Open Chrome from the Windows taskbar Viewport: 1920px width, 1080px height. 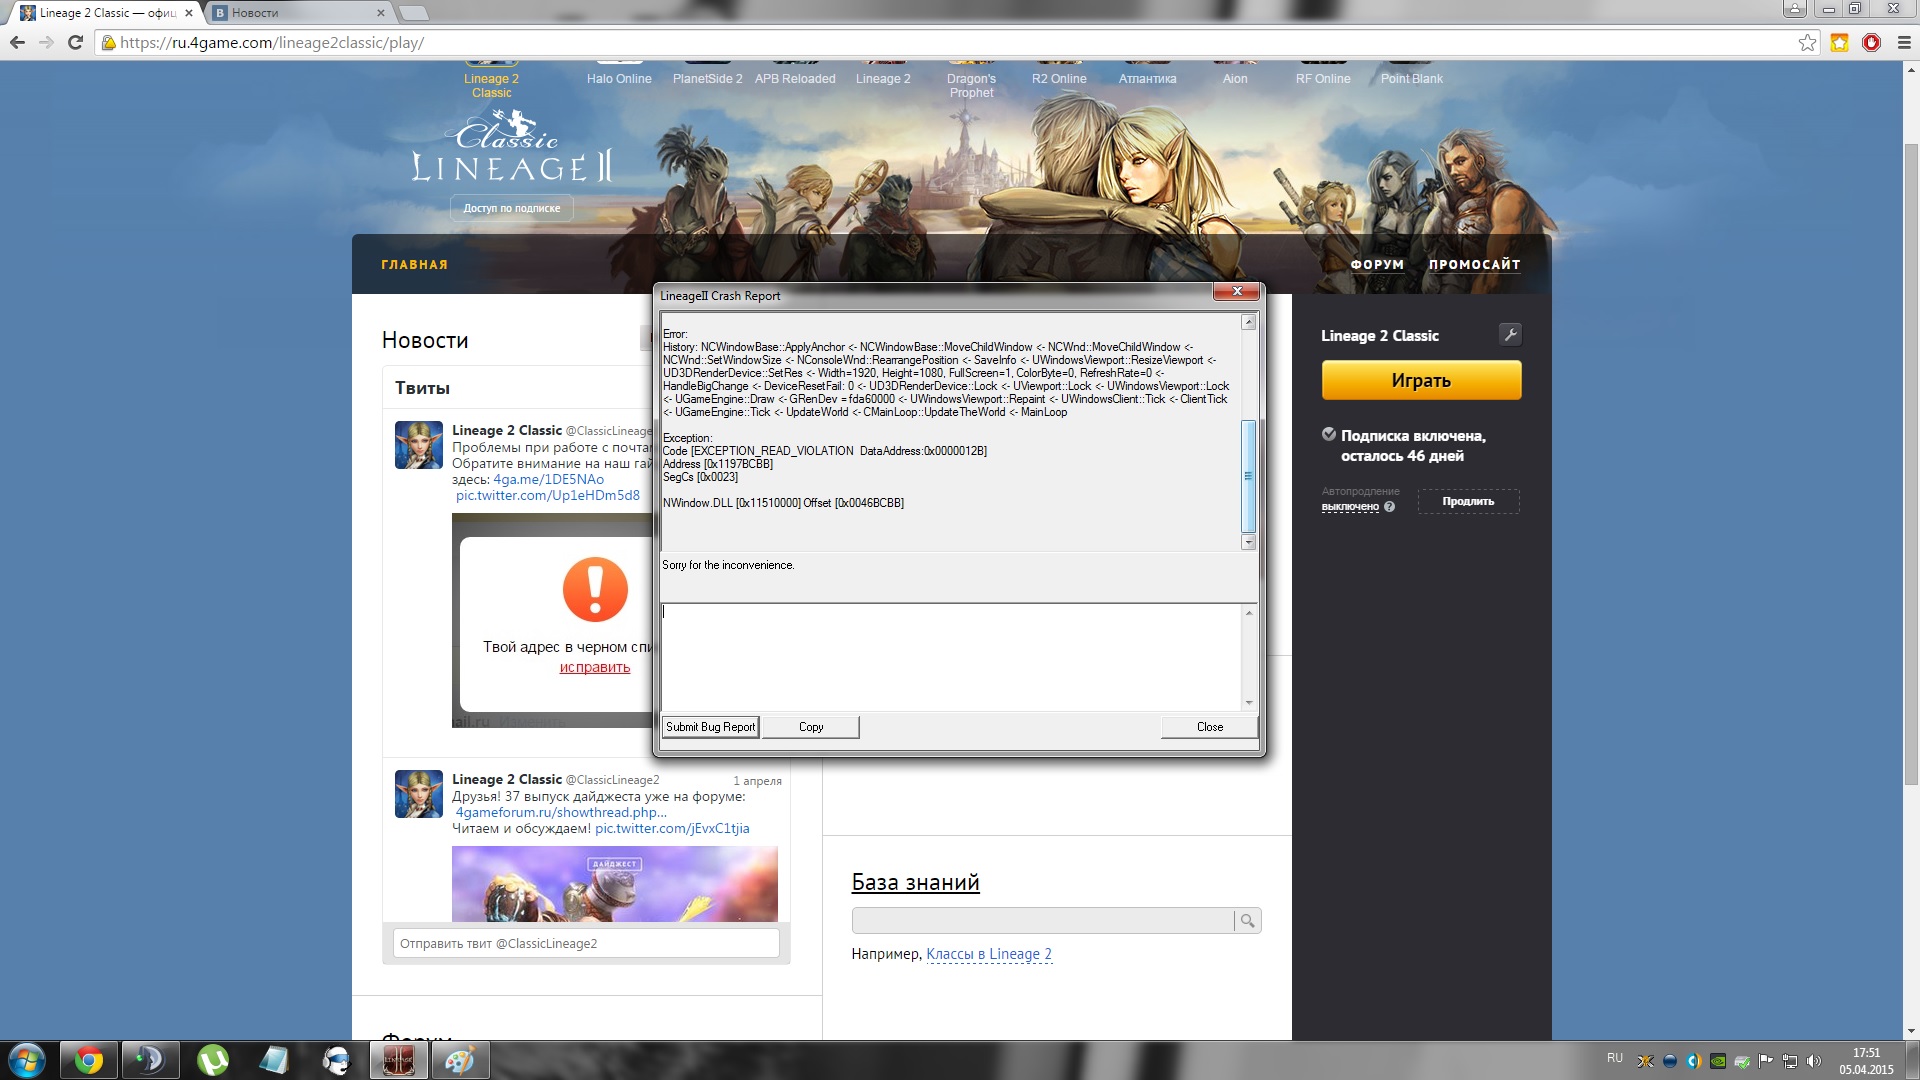(x=89, y=1060)
